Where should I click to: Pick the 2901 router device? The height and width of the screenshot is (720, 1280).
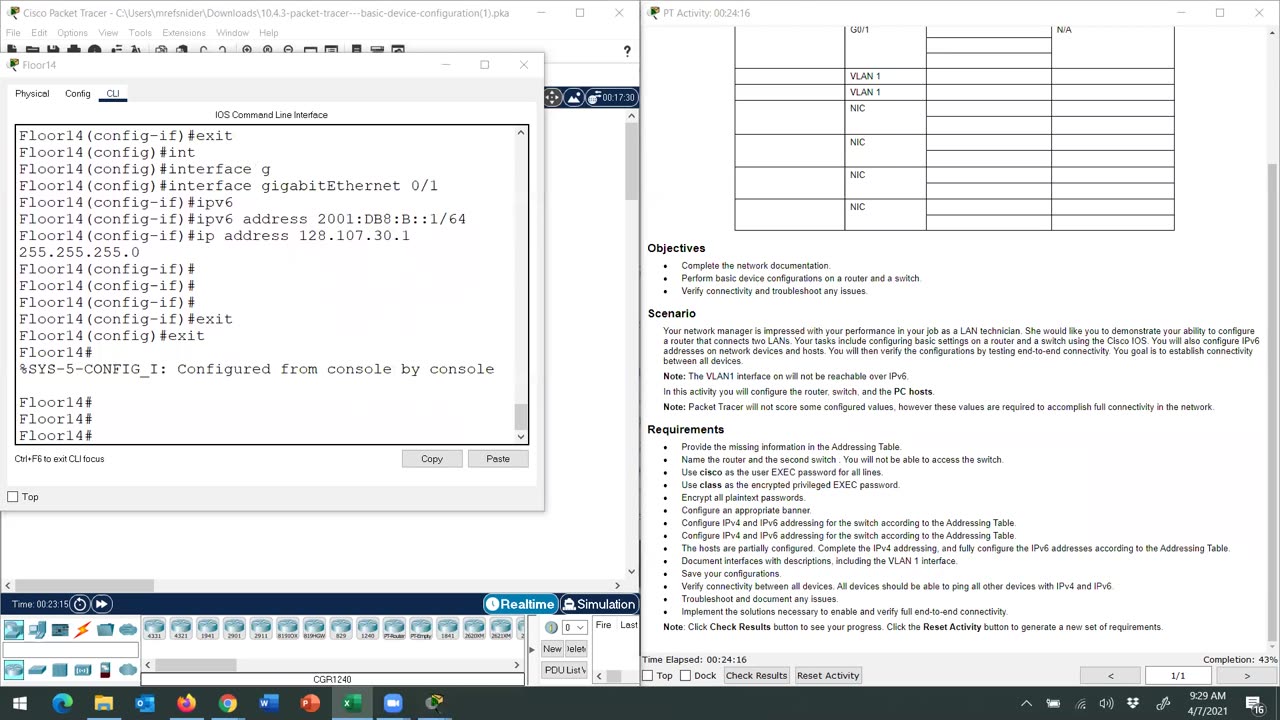[234, 629]
